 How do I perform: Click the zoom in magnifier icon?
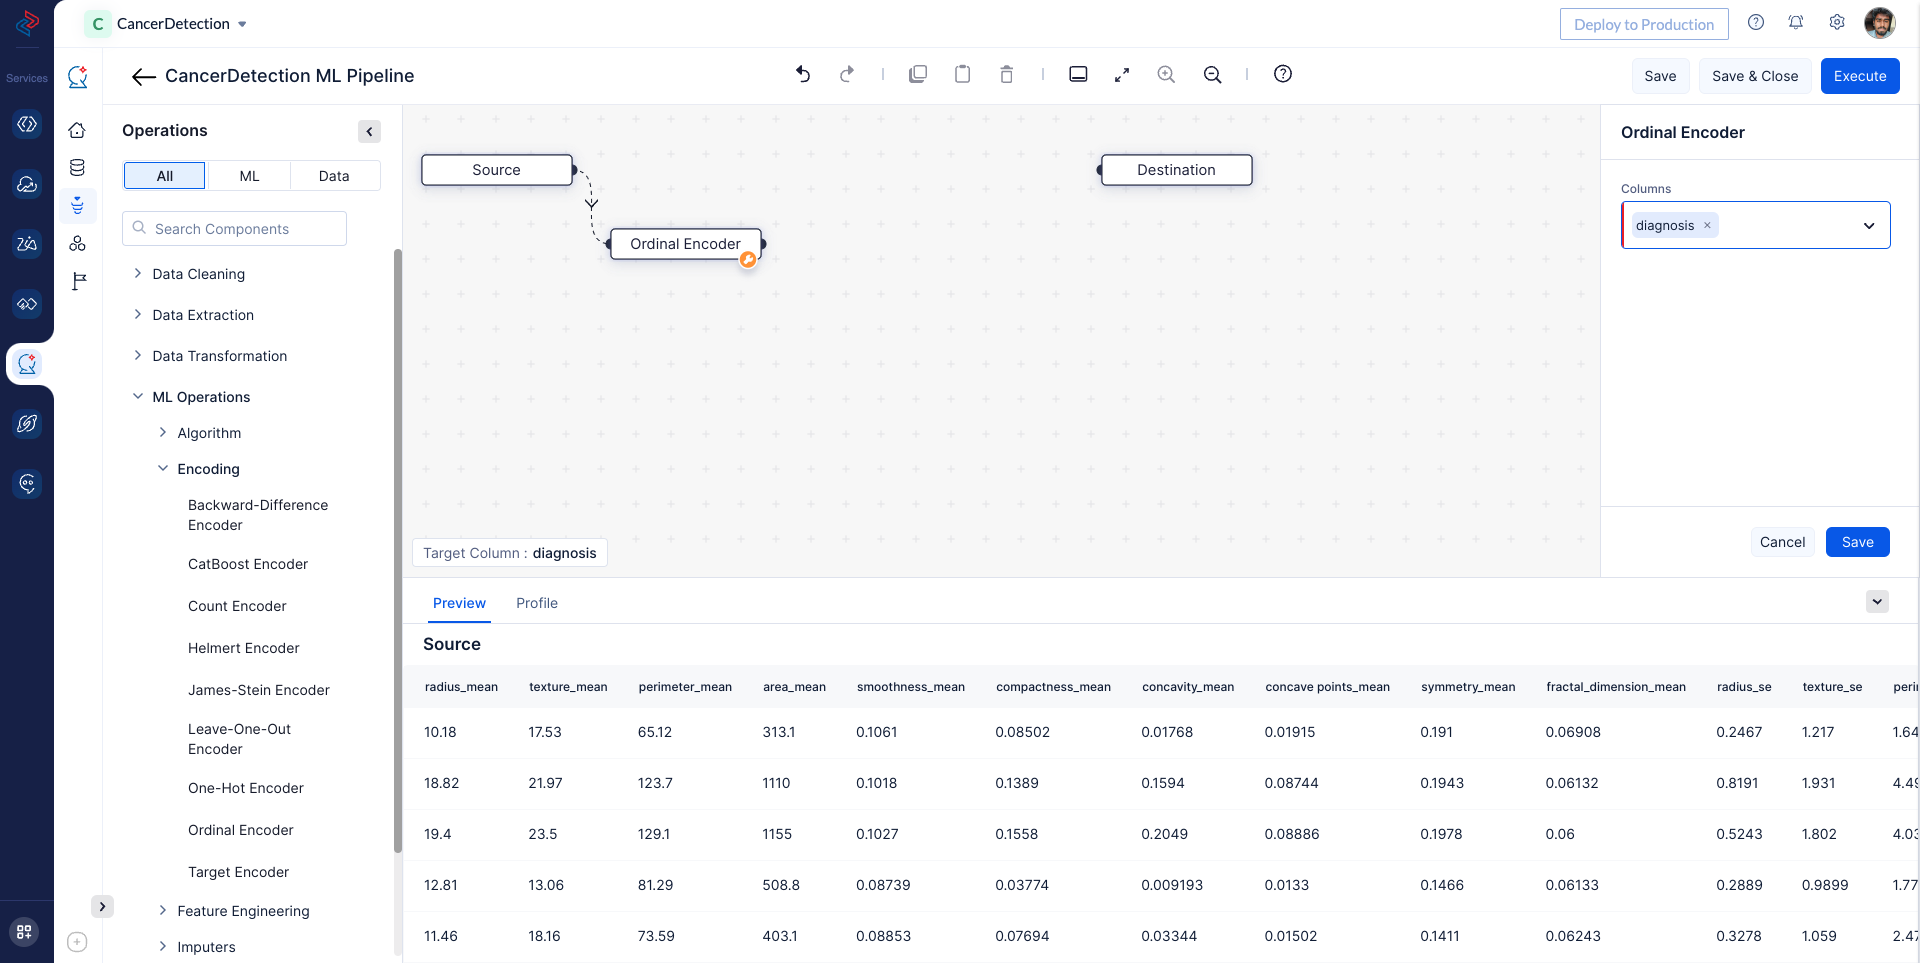[x=1166, y=74]
